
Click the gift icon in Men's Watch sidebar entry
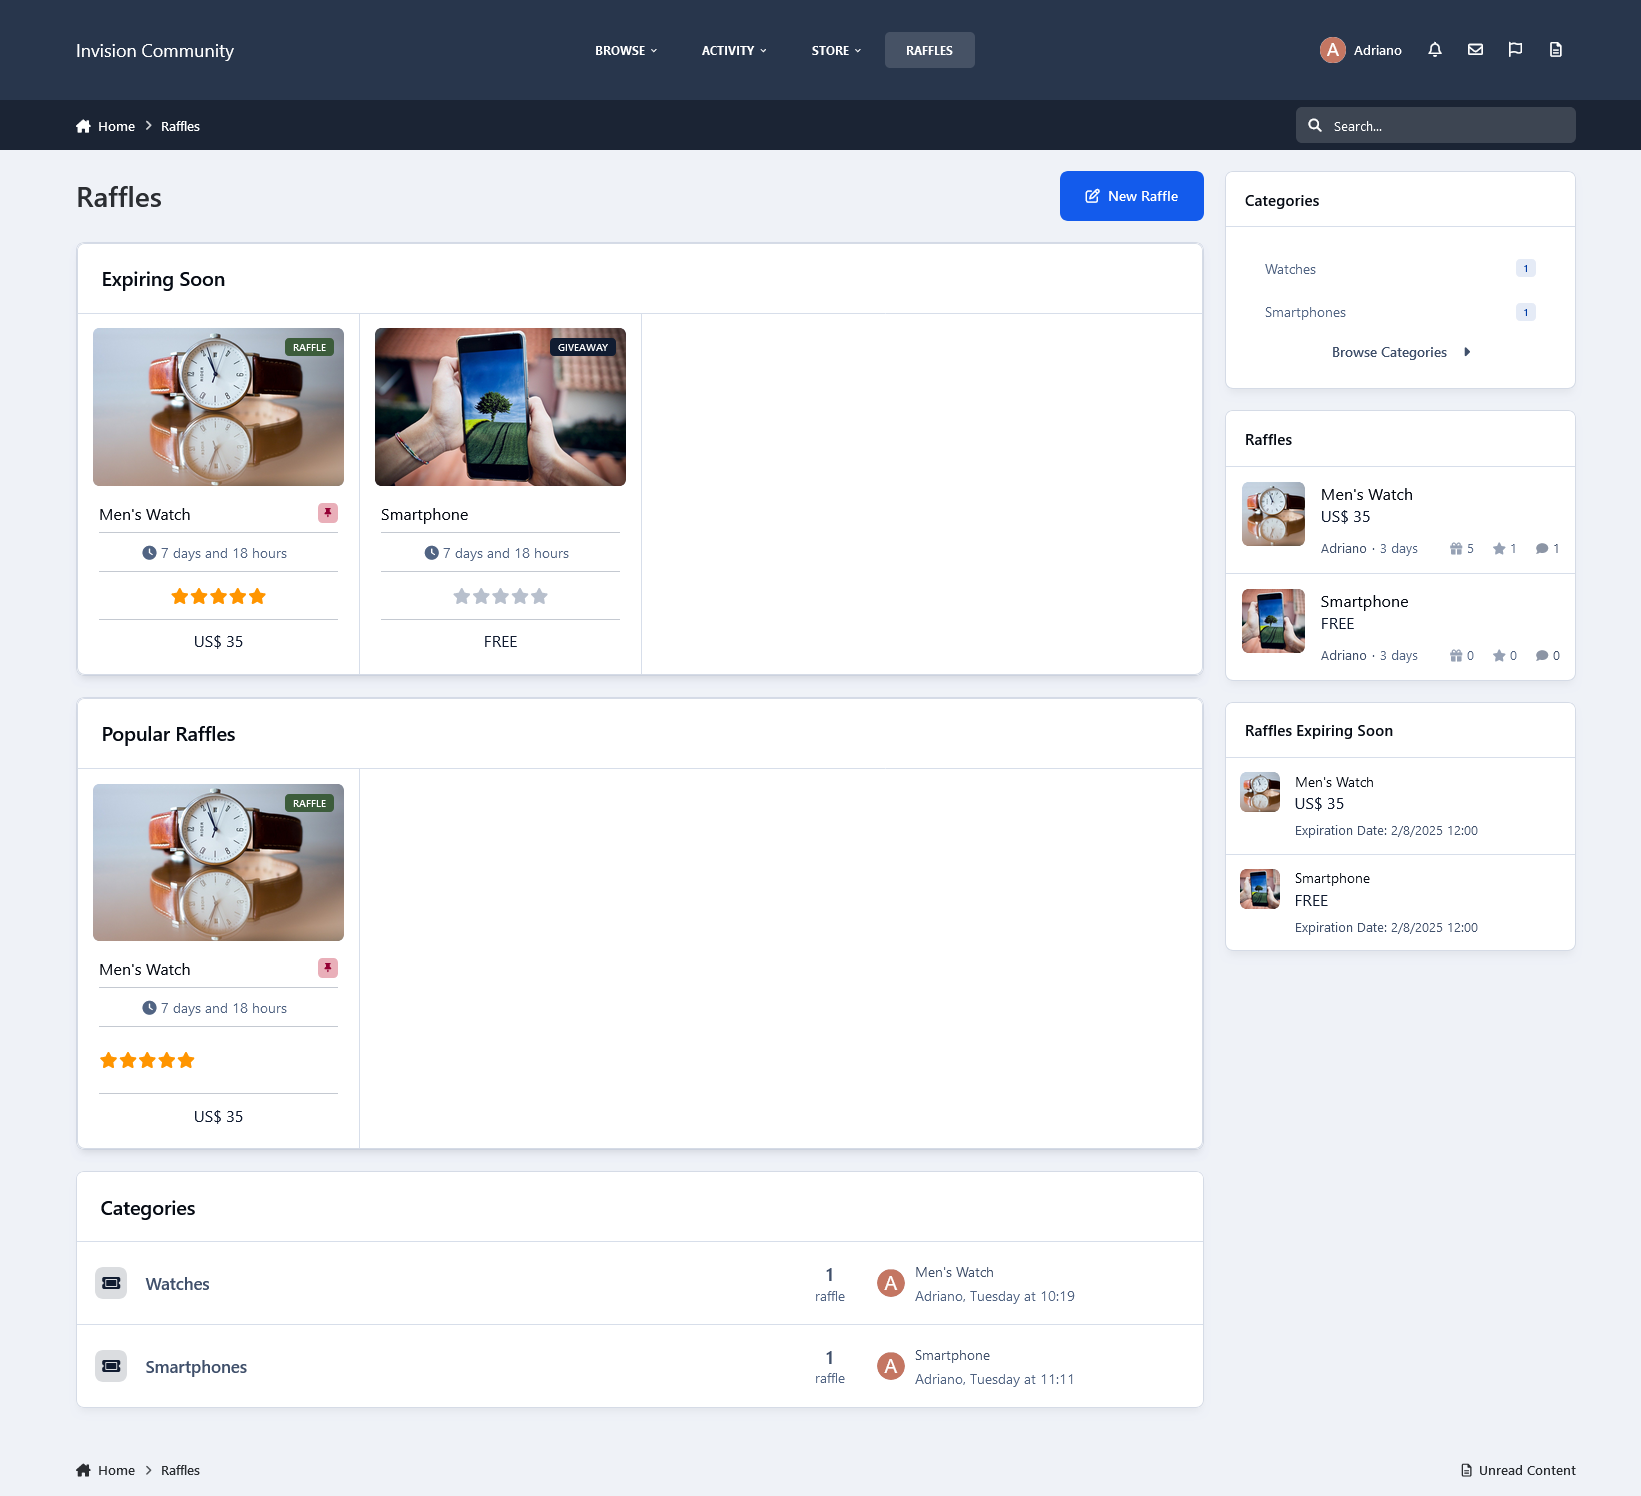[1456, 548]
